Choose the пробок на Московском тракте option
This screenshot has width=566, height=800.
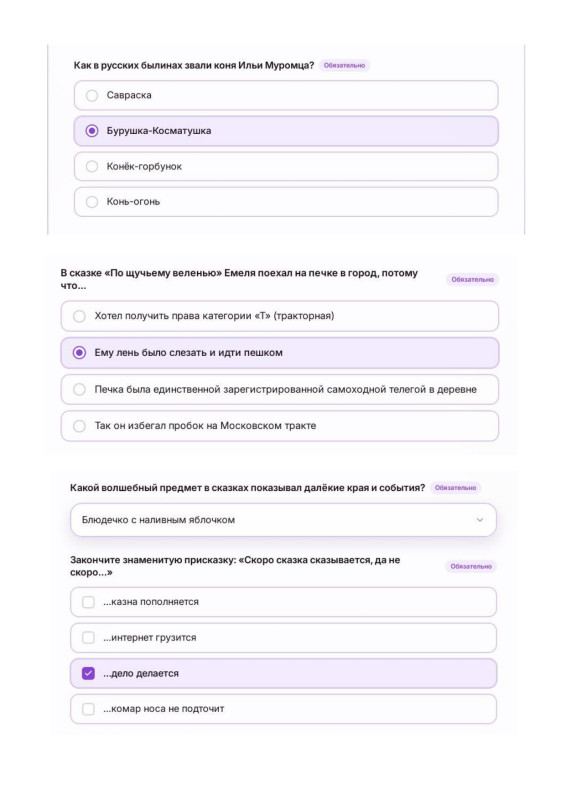[x=280, y=426]
